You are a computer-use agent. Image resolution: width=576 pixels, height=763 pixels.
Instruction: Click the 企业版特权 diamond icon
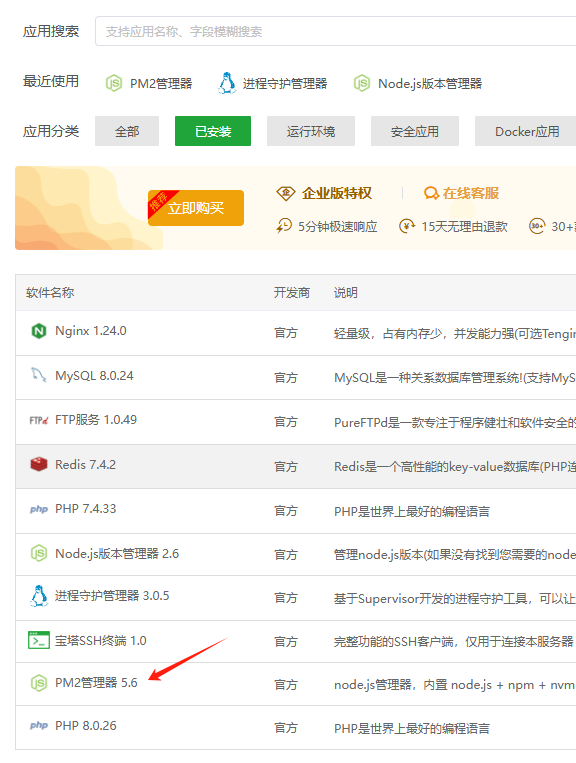[x=286, y=193]
